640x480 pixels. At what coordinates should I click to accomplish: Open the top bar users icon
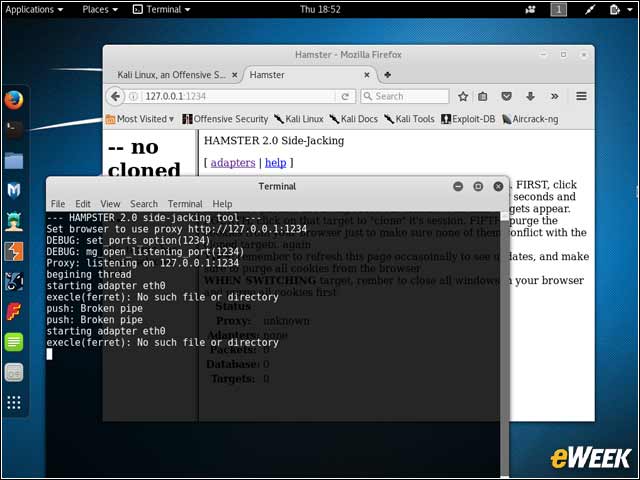pyautogui.click(x=530, y=9)
